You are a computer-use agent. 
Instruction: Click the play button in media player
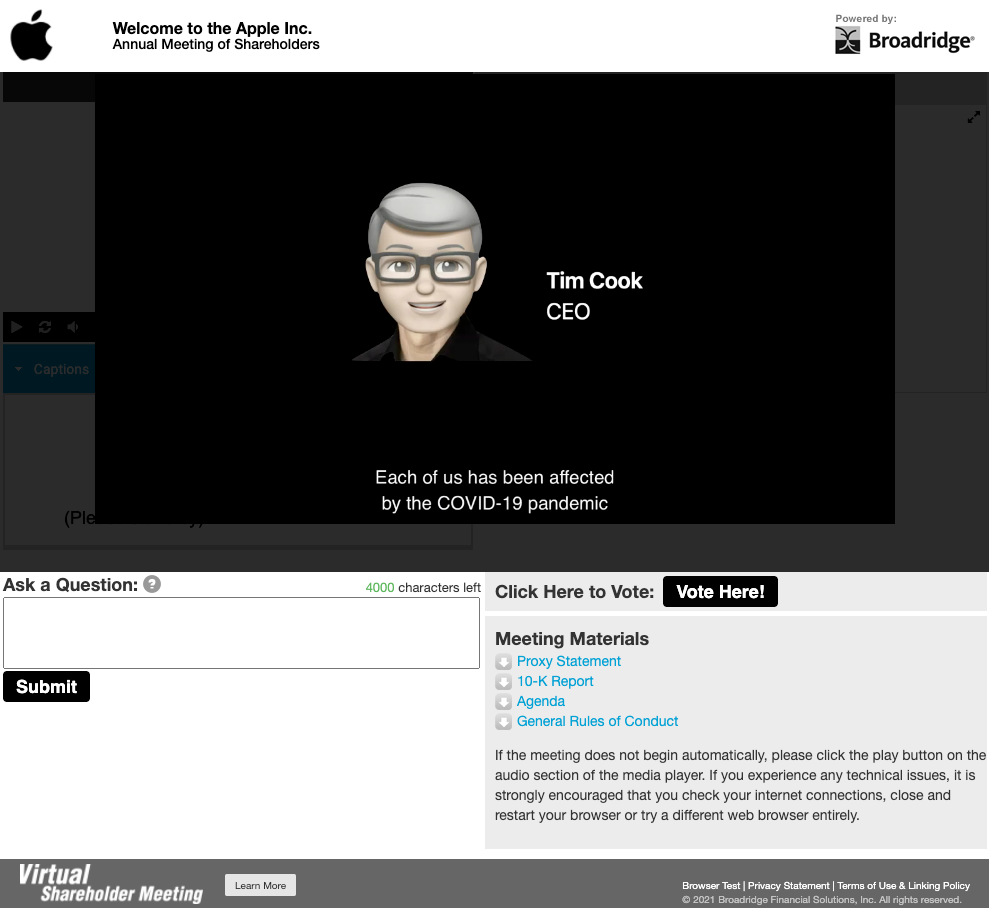click(17, 327)
